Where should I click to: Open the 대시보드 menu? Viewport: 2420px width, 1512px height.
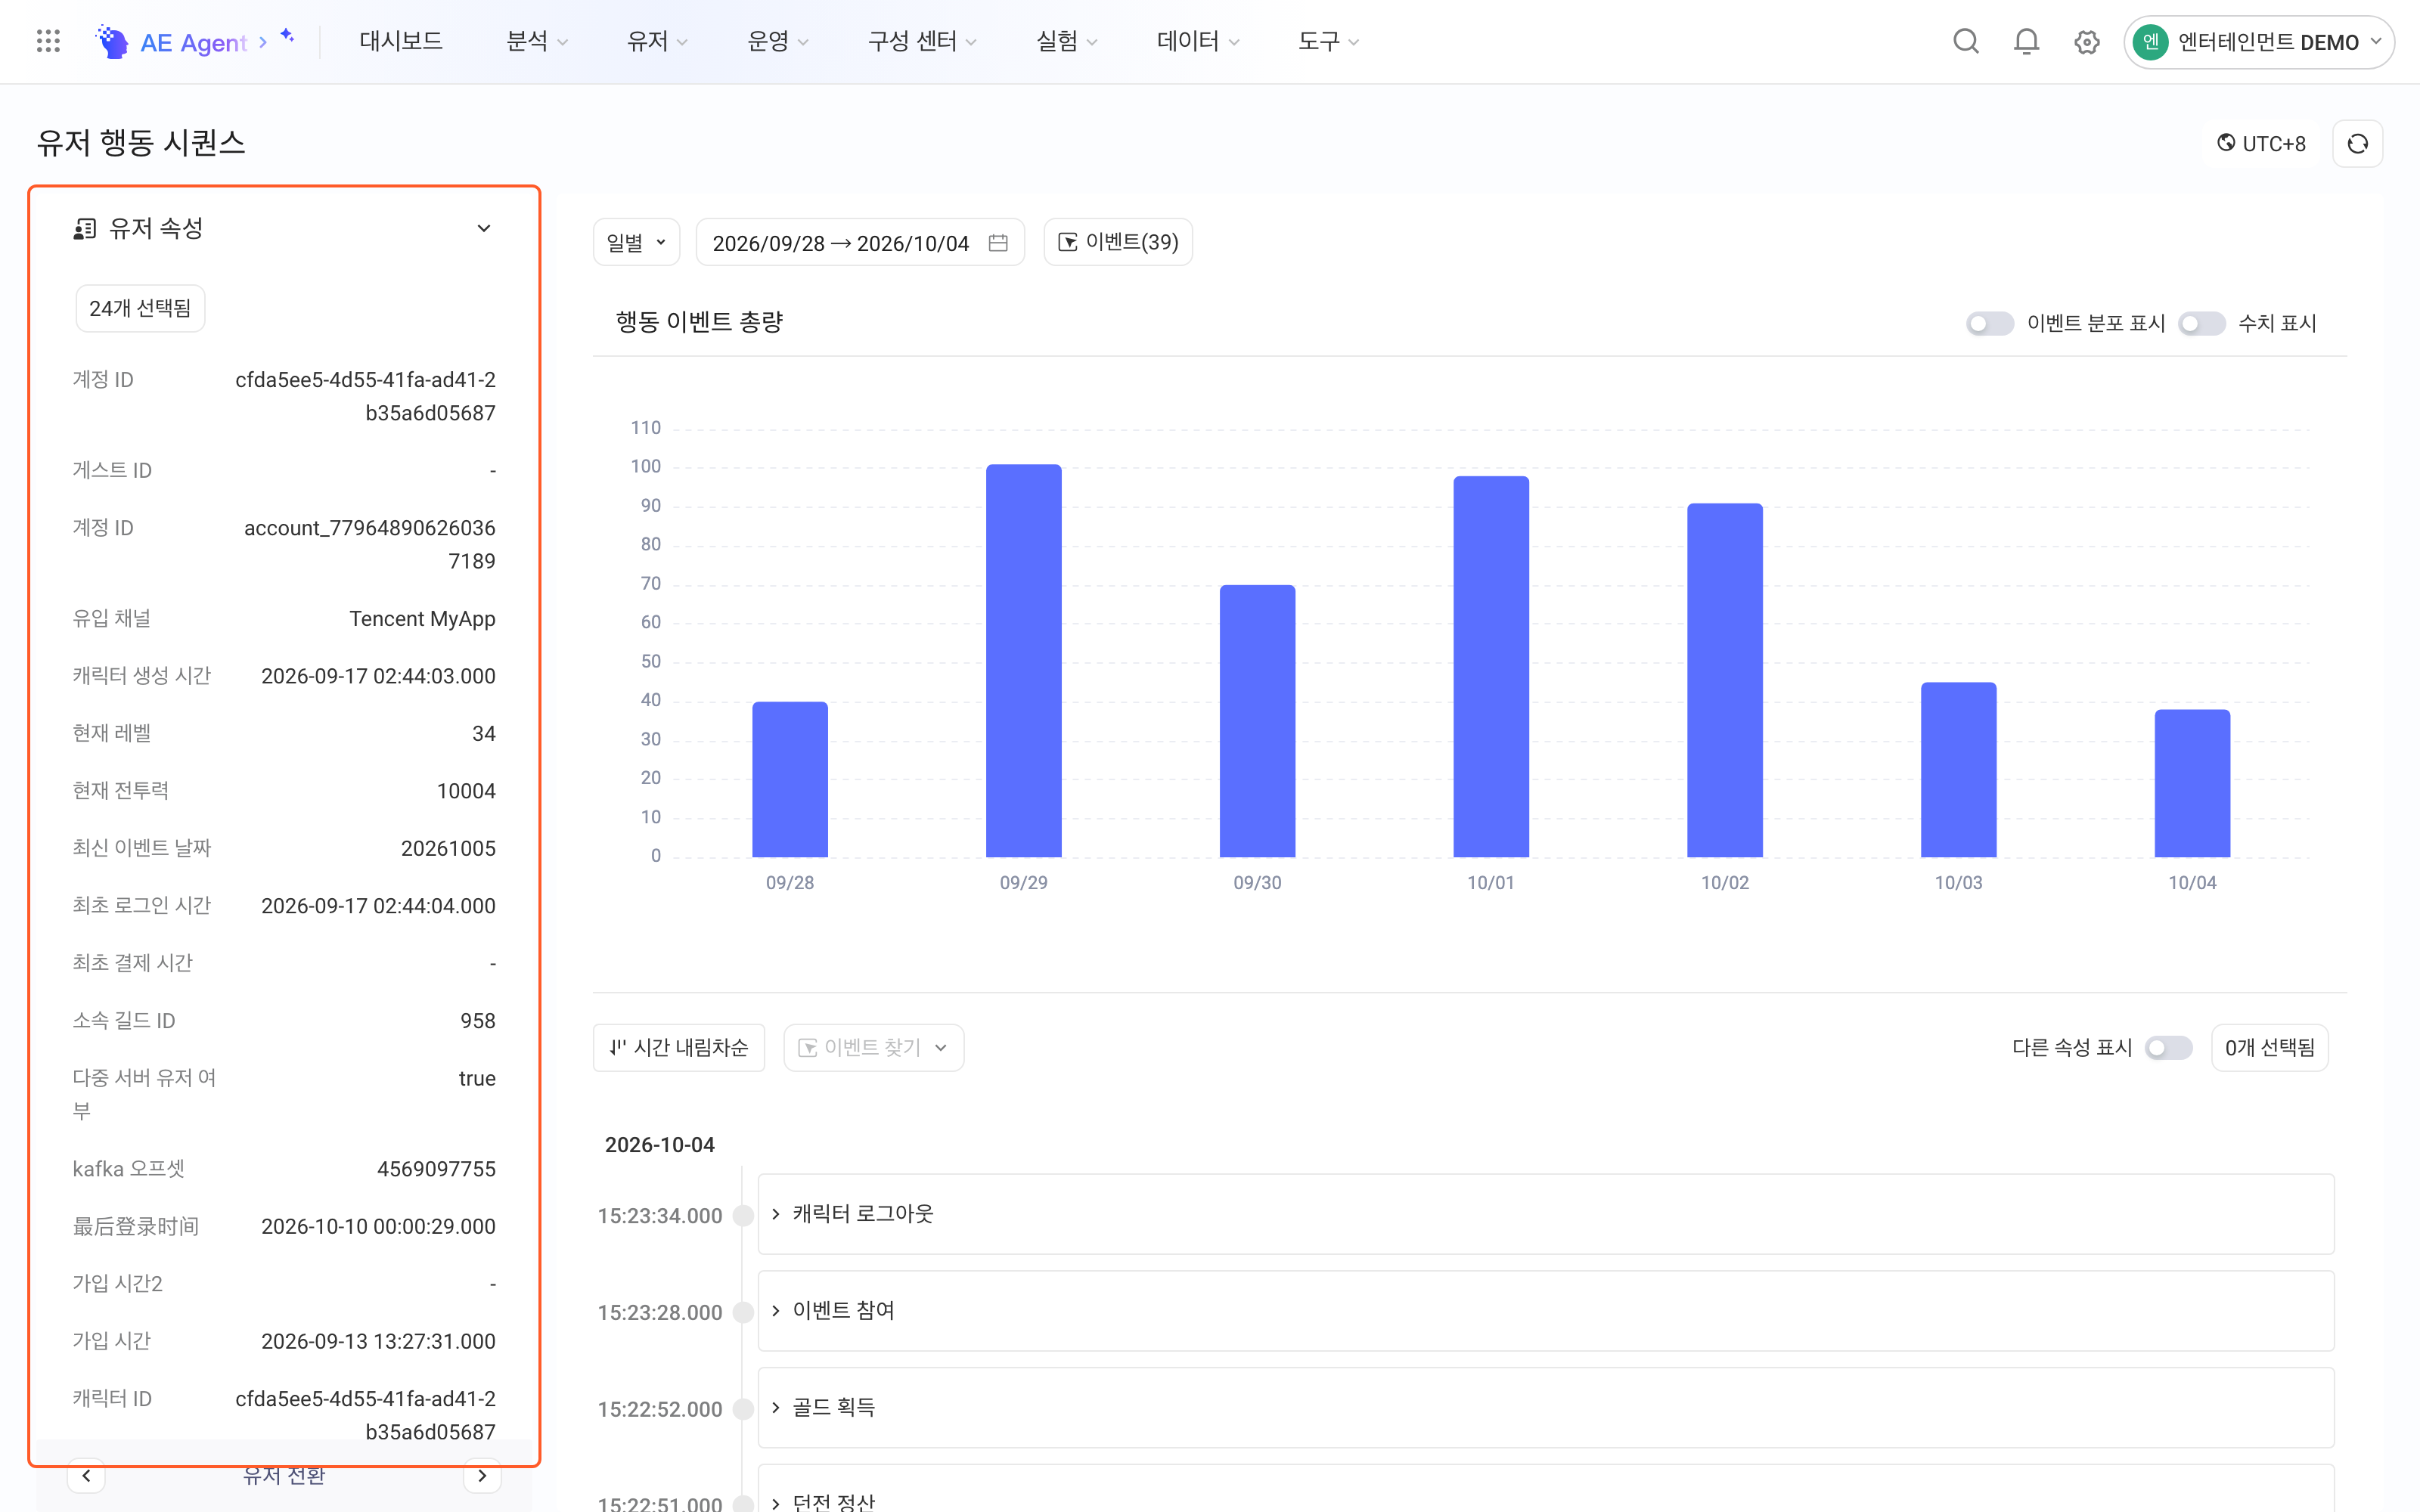point(401,41)
